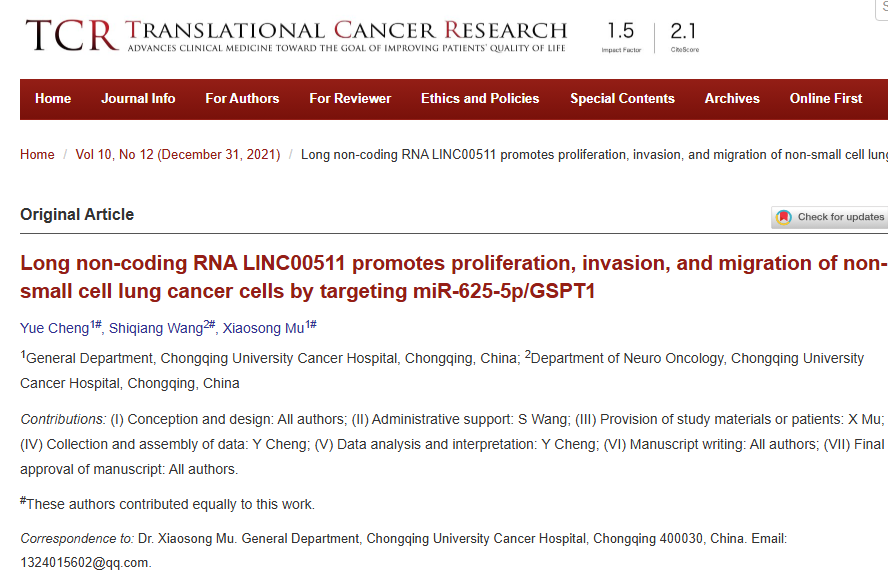Go to Ethics and Policies
This screenshot has height=586, width=888.
coord(480,99)
